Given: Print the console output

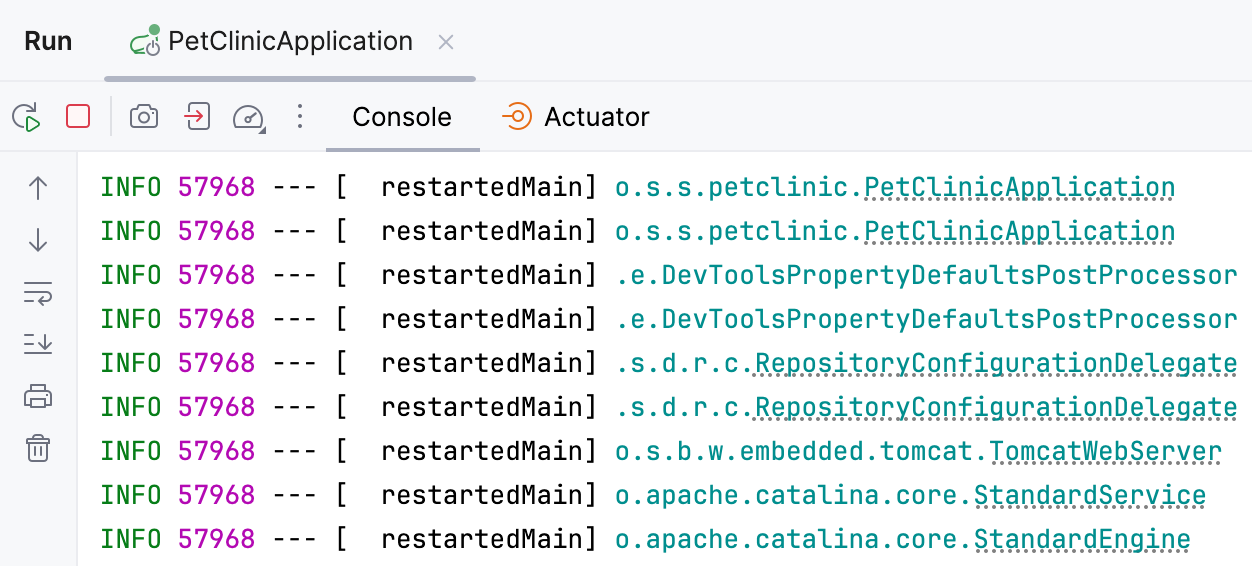Looking at the screenshot, I should [x=38, y=397].
